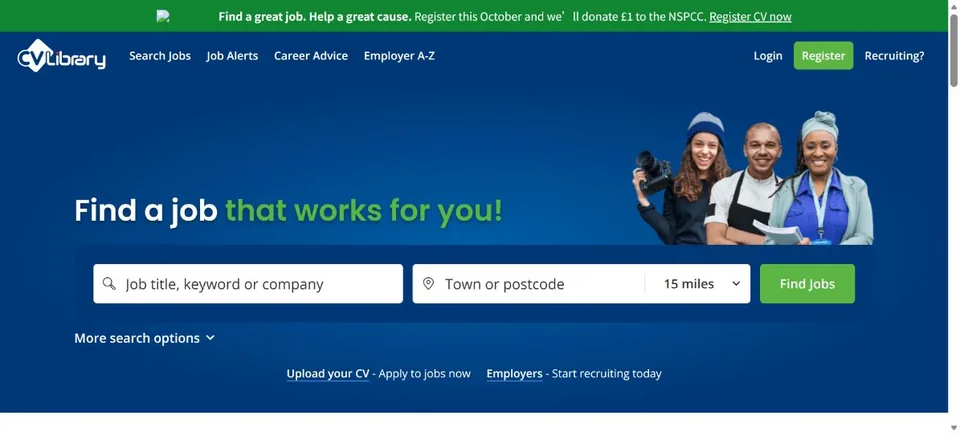Click the 'Find a job that works for you!' heading
The image size is (960, 435).
tap(288, 210)
